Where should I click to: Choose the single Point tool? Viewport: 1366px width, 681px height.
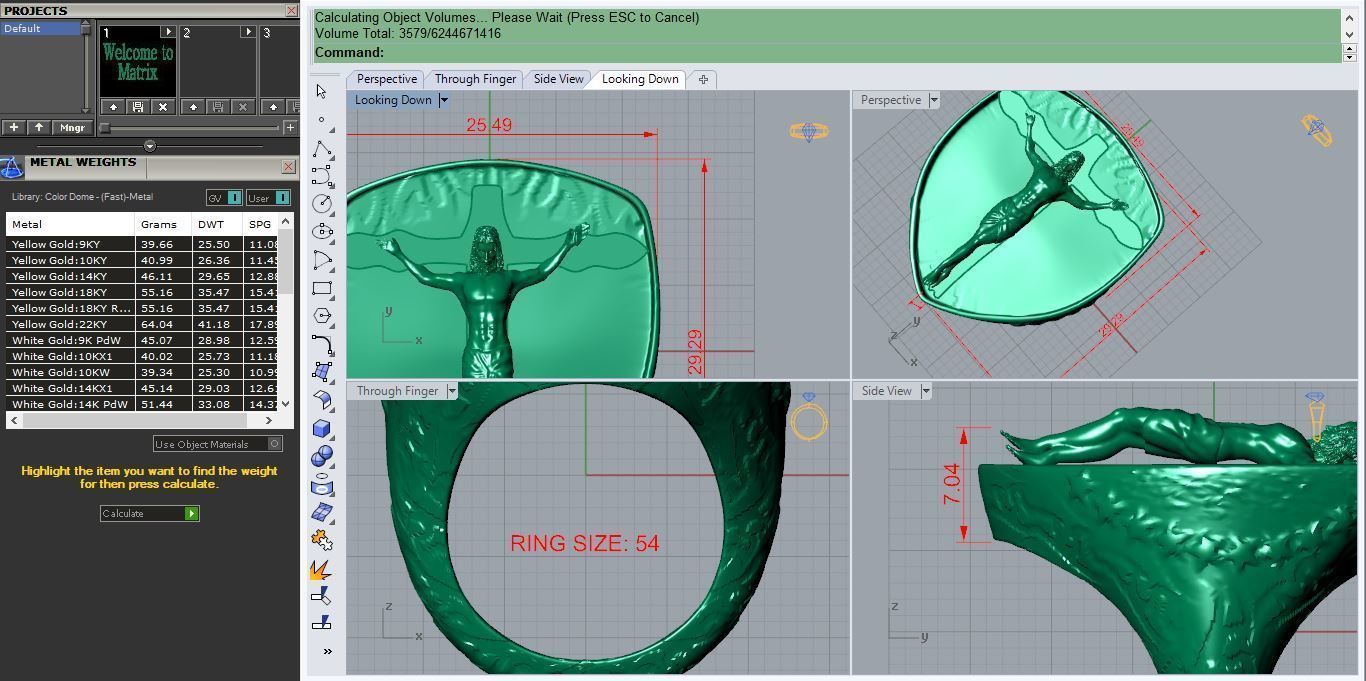pos(321,119)
